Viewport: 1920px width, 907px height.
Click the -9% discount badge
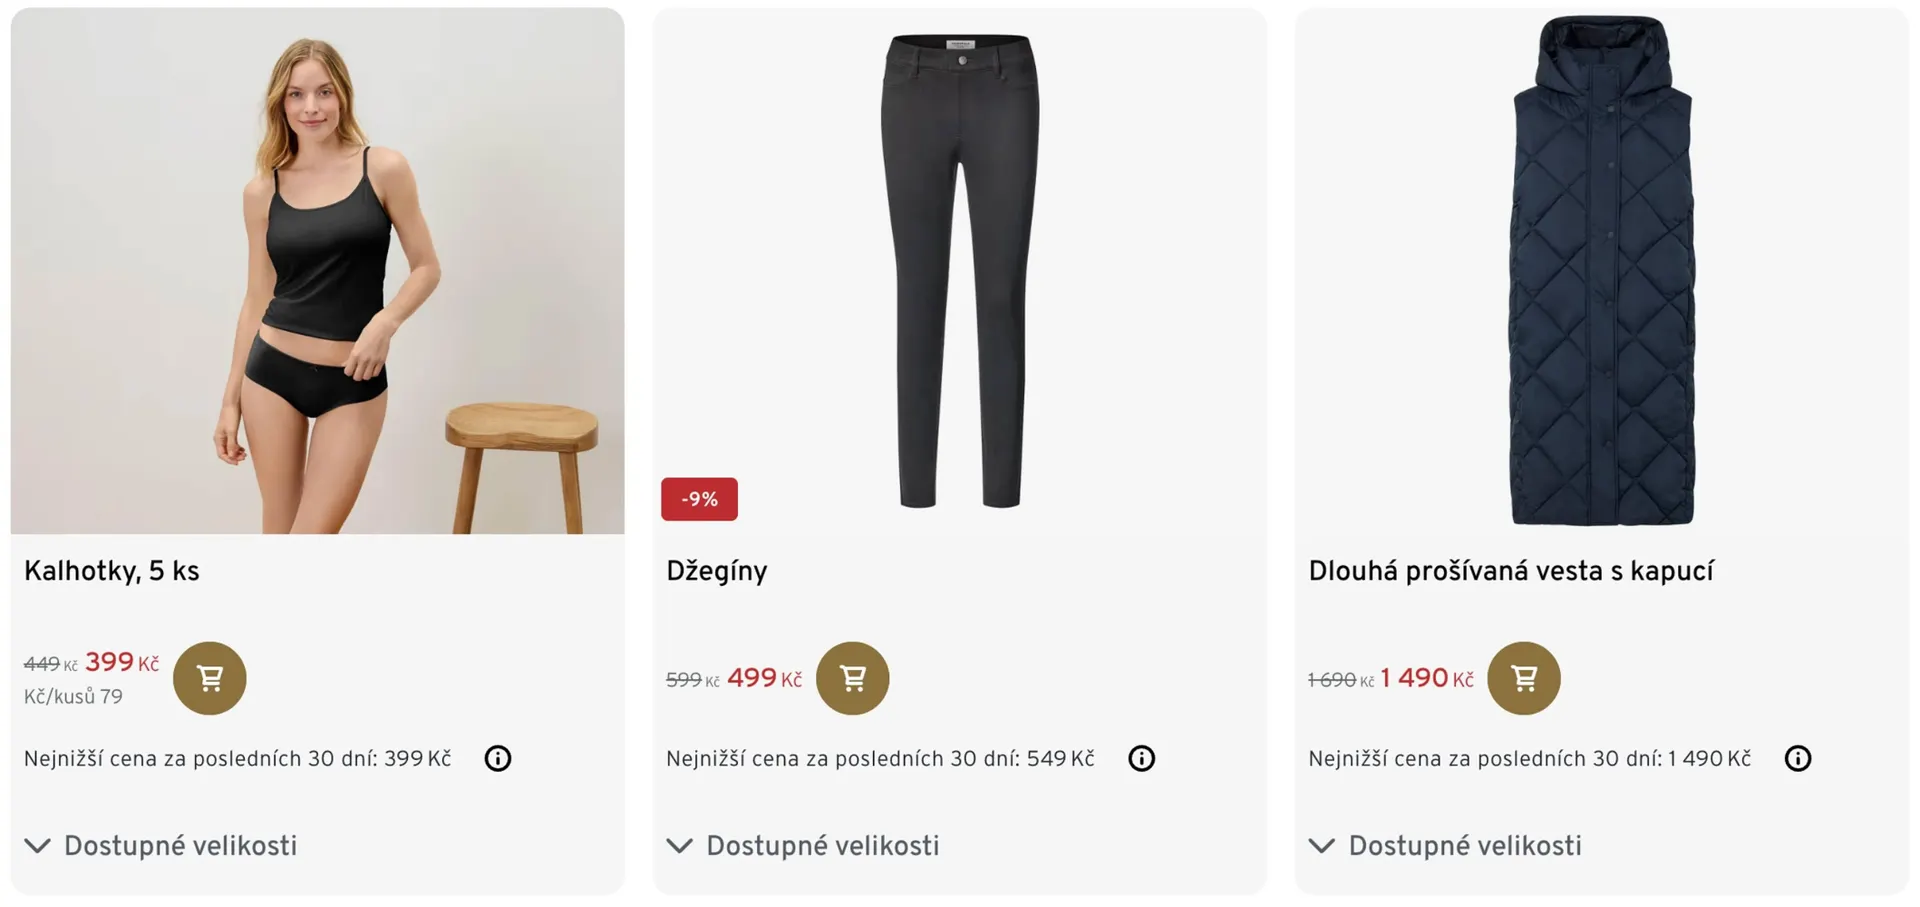[x=699, y=499]
